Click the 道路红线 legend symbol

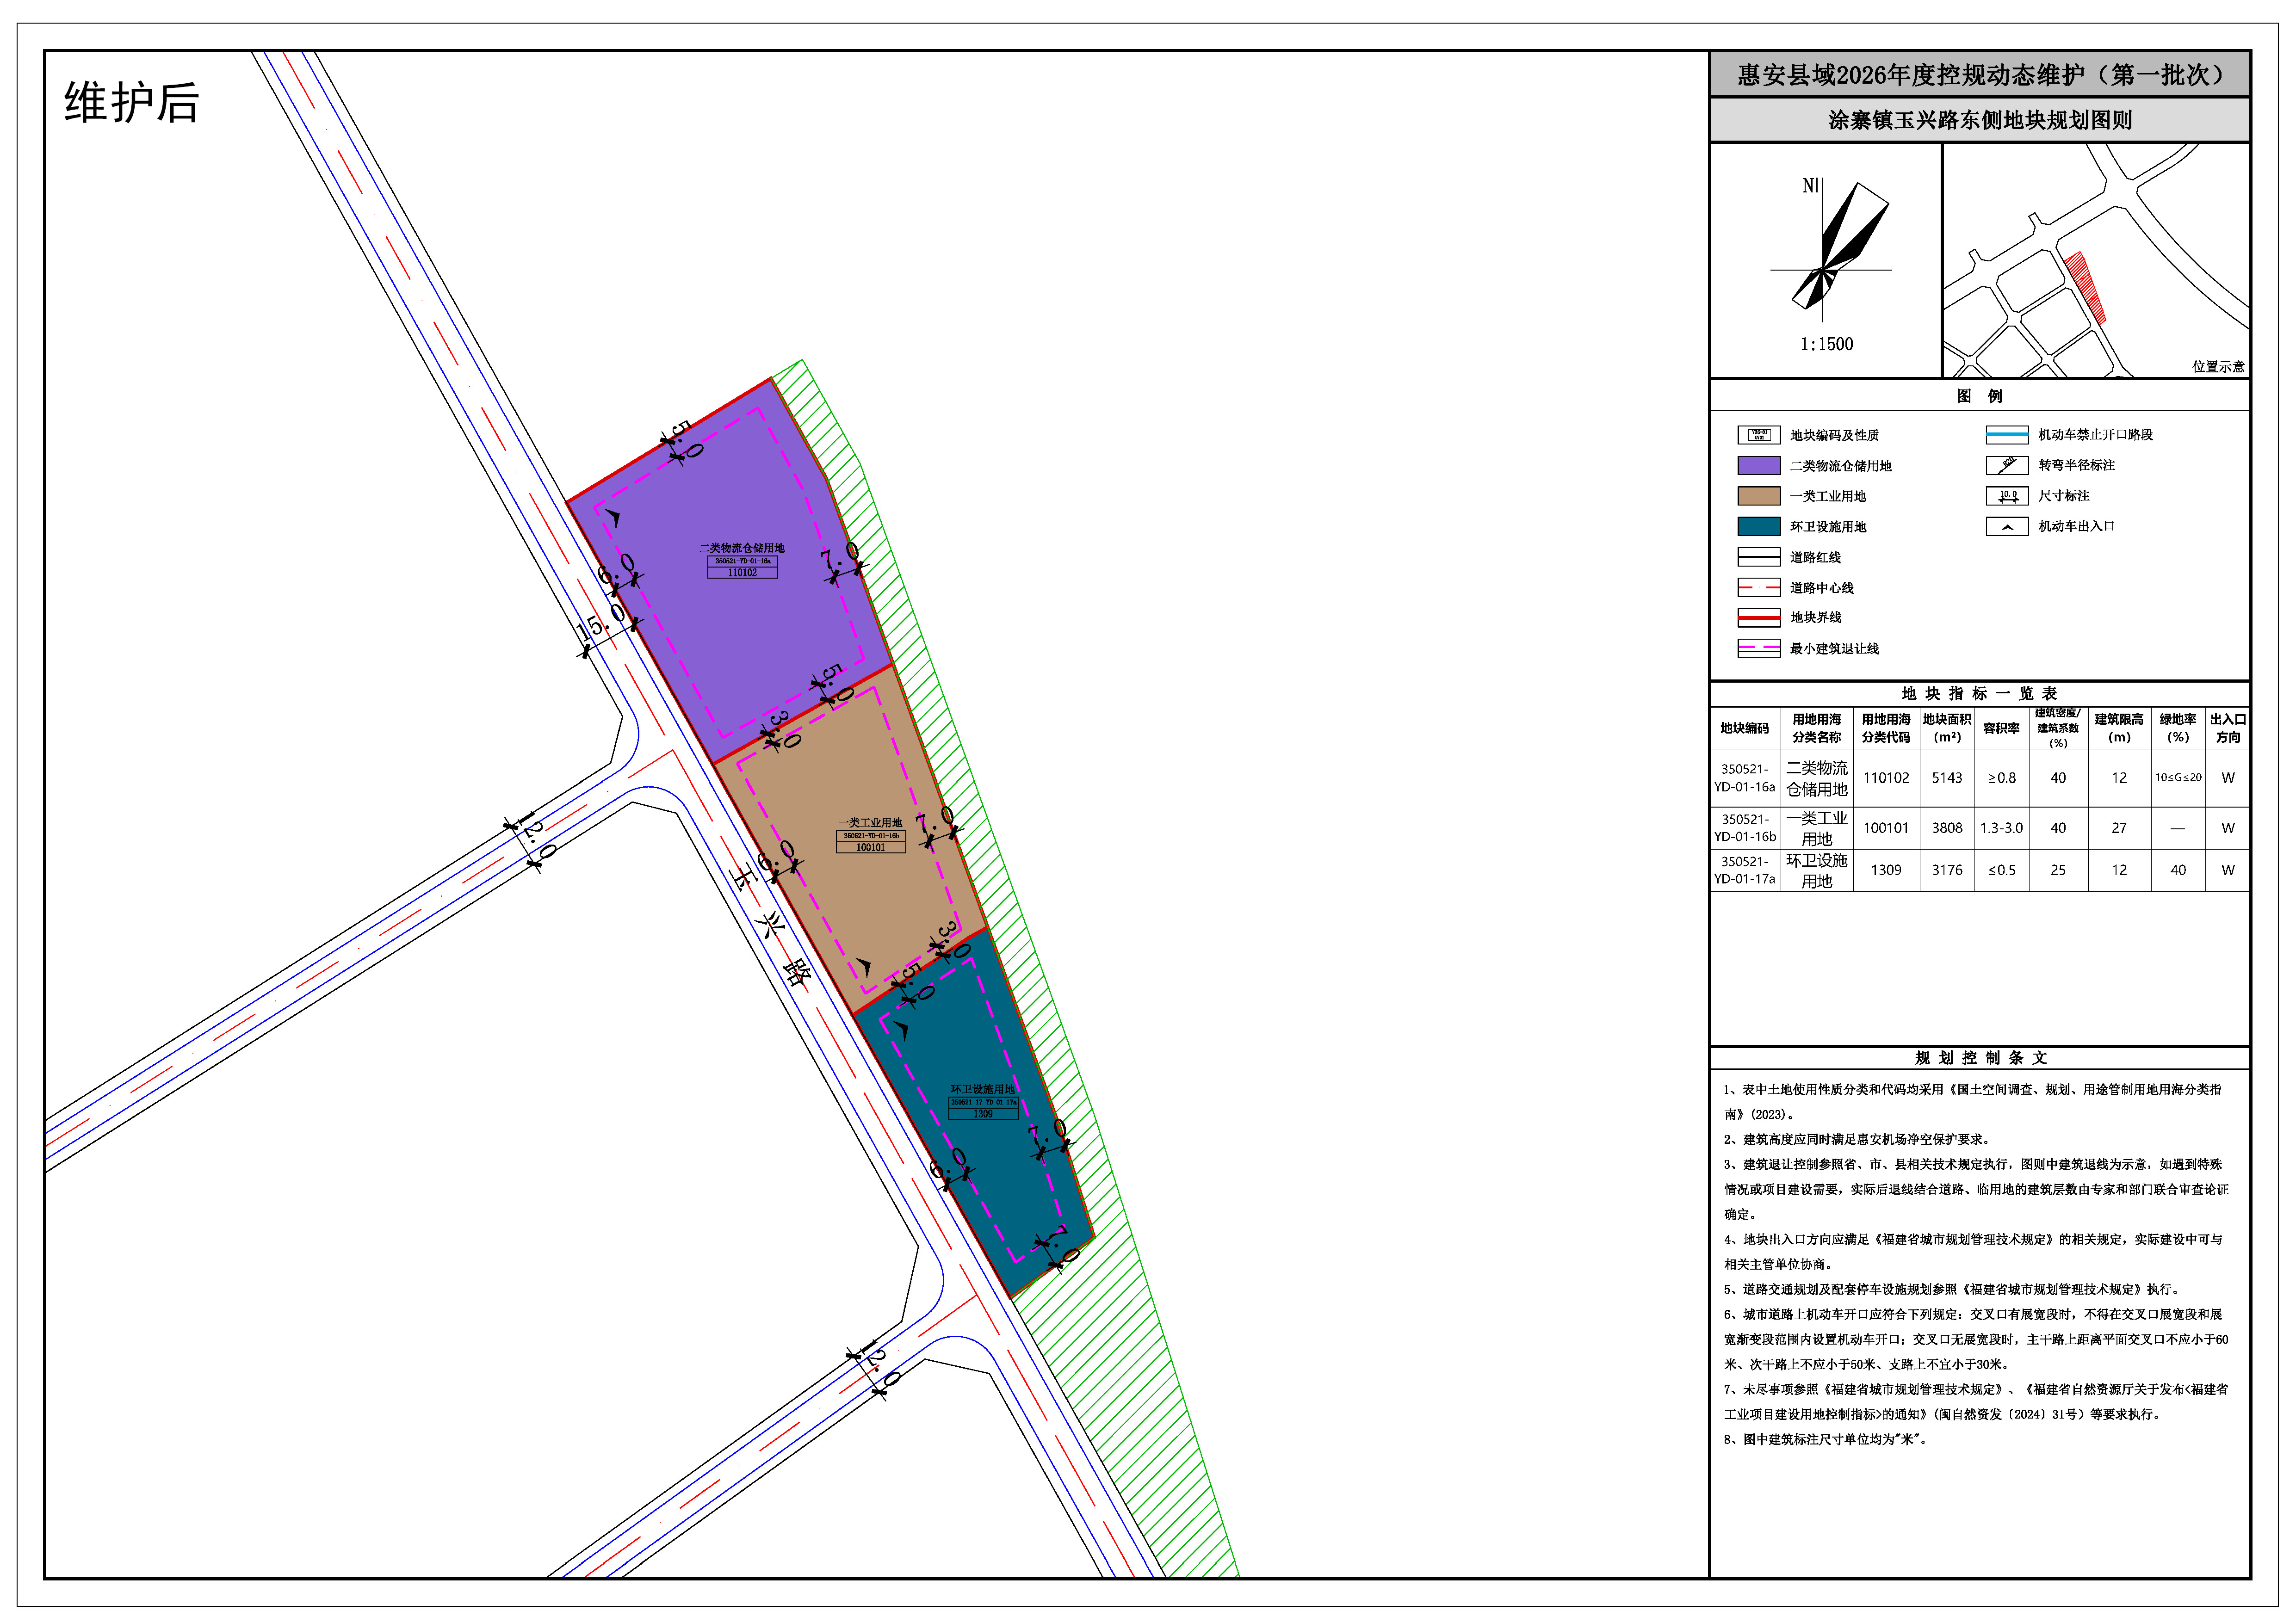click(1758, 557)
